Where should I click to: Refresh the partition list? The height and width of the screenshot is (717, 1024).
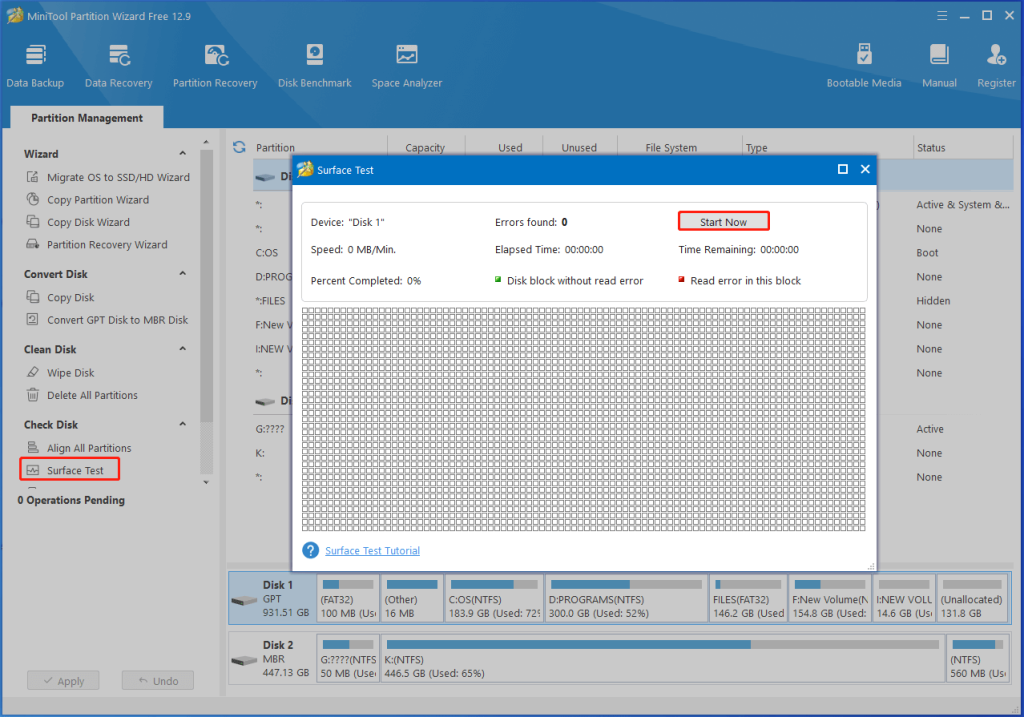click(239, 147)
